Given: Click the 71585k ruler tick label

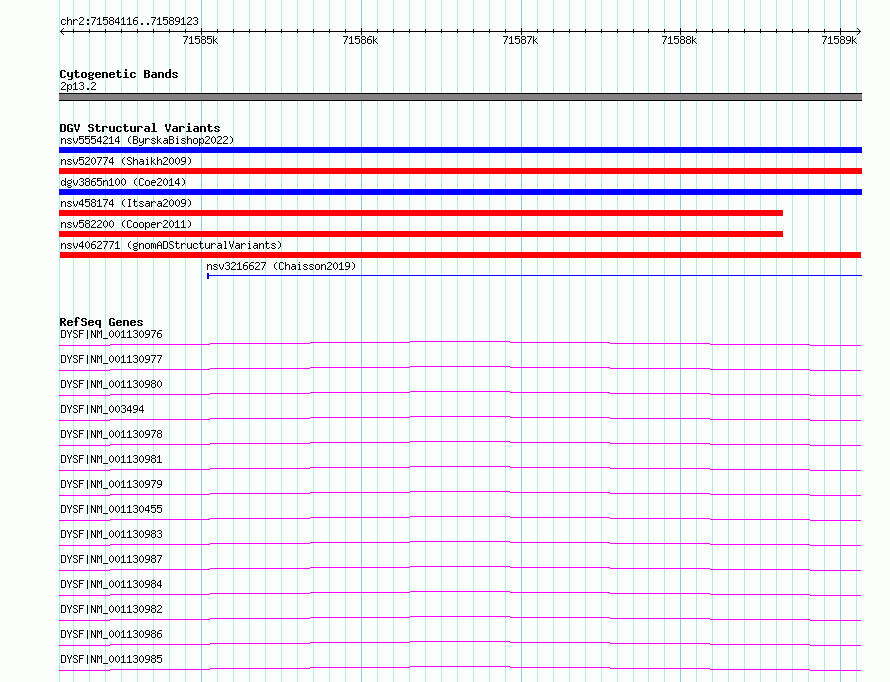Looking at the screenshot, I should [200, 40].
